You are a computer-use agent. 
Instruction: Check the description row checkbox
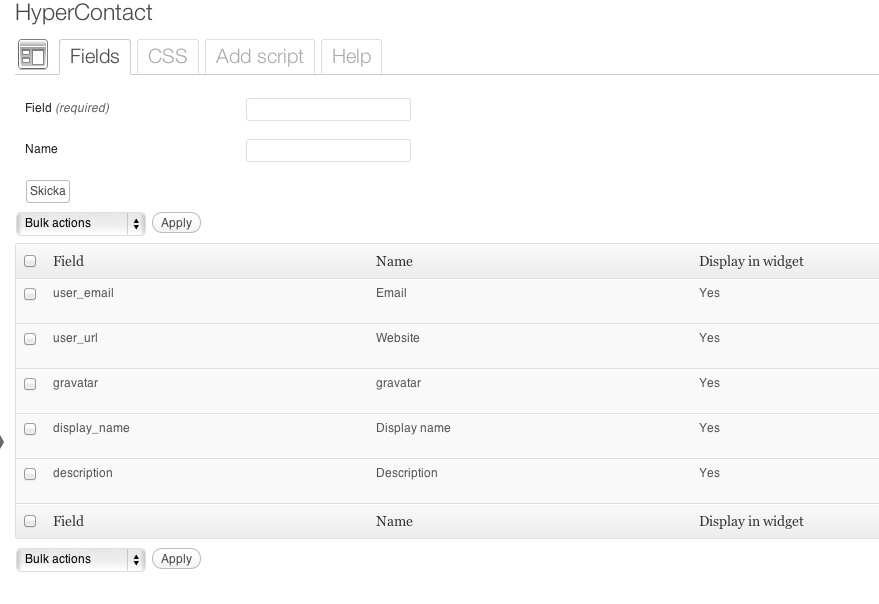point(30,473)
